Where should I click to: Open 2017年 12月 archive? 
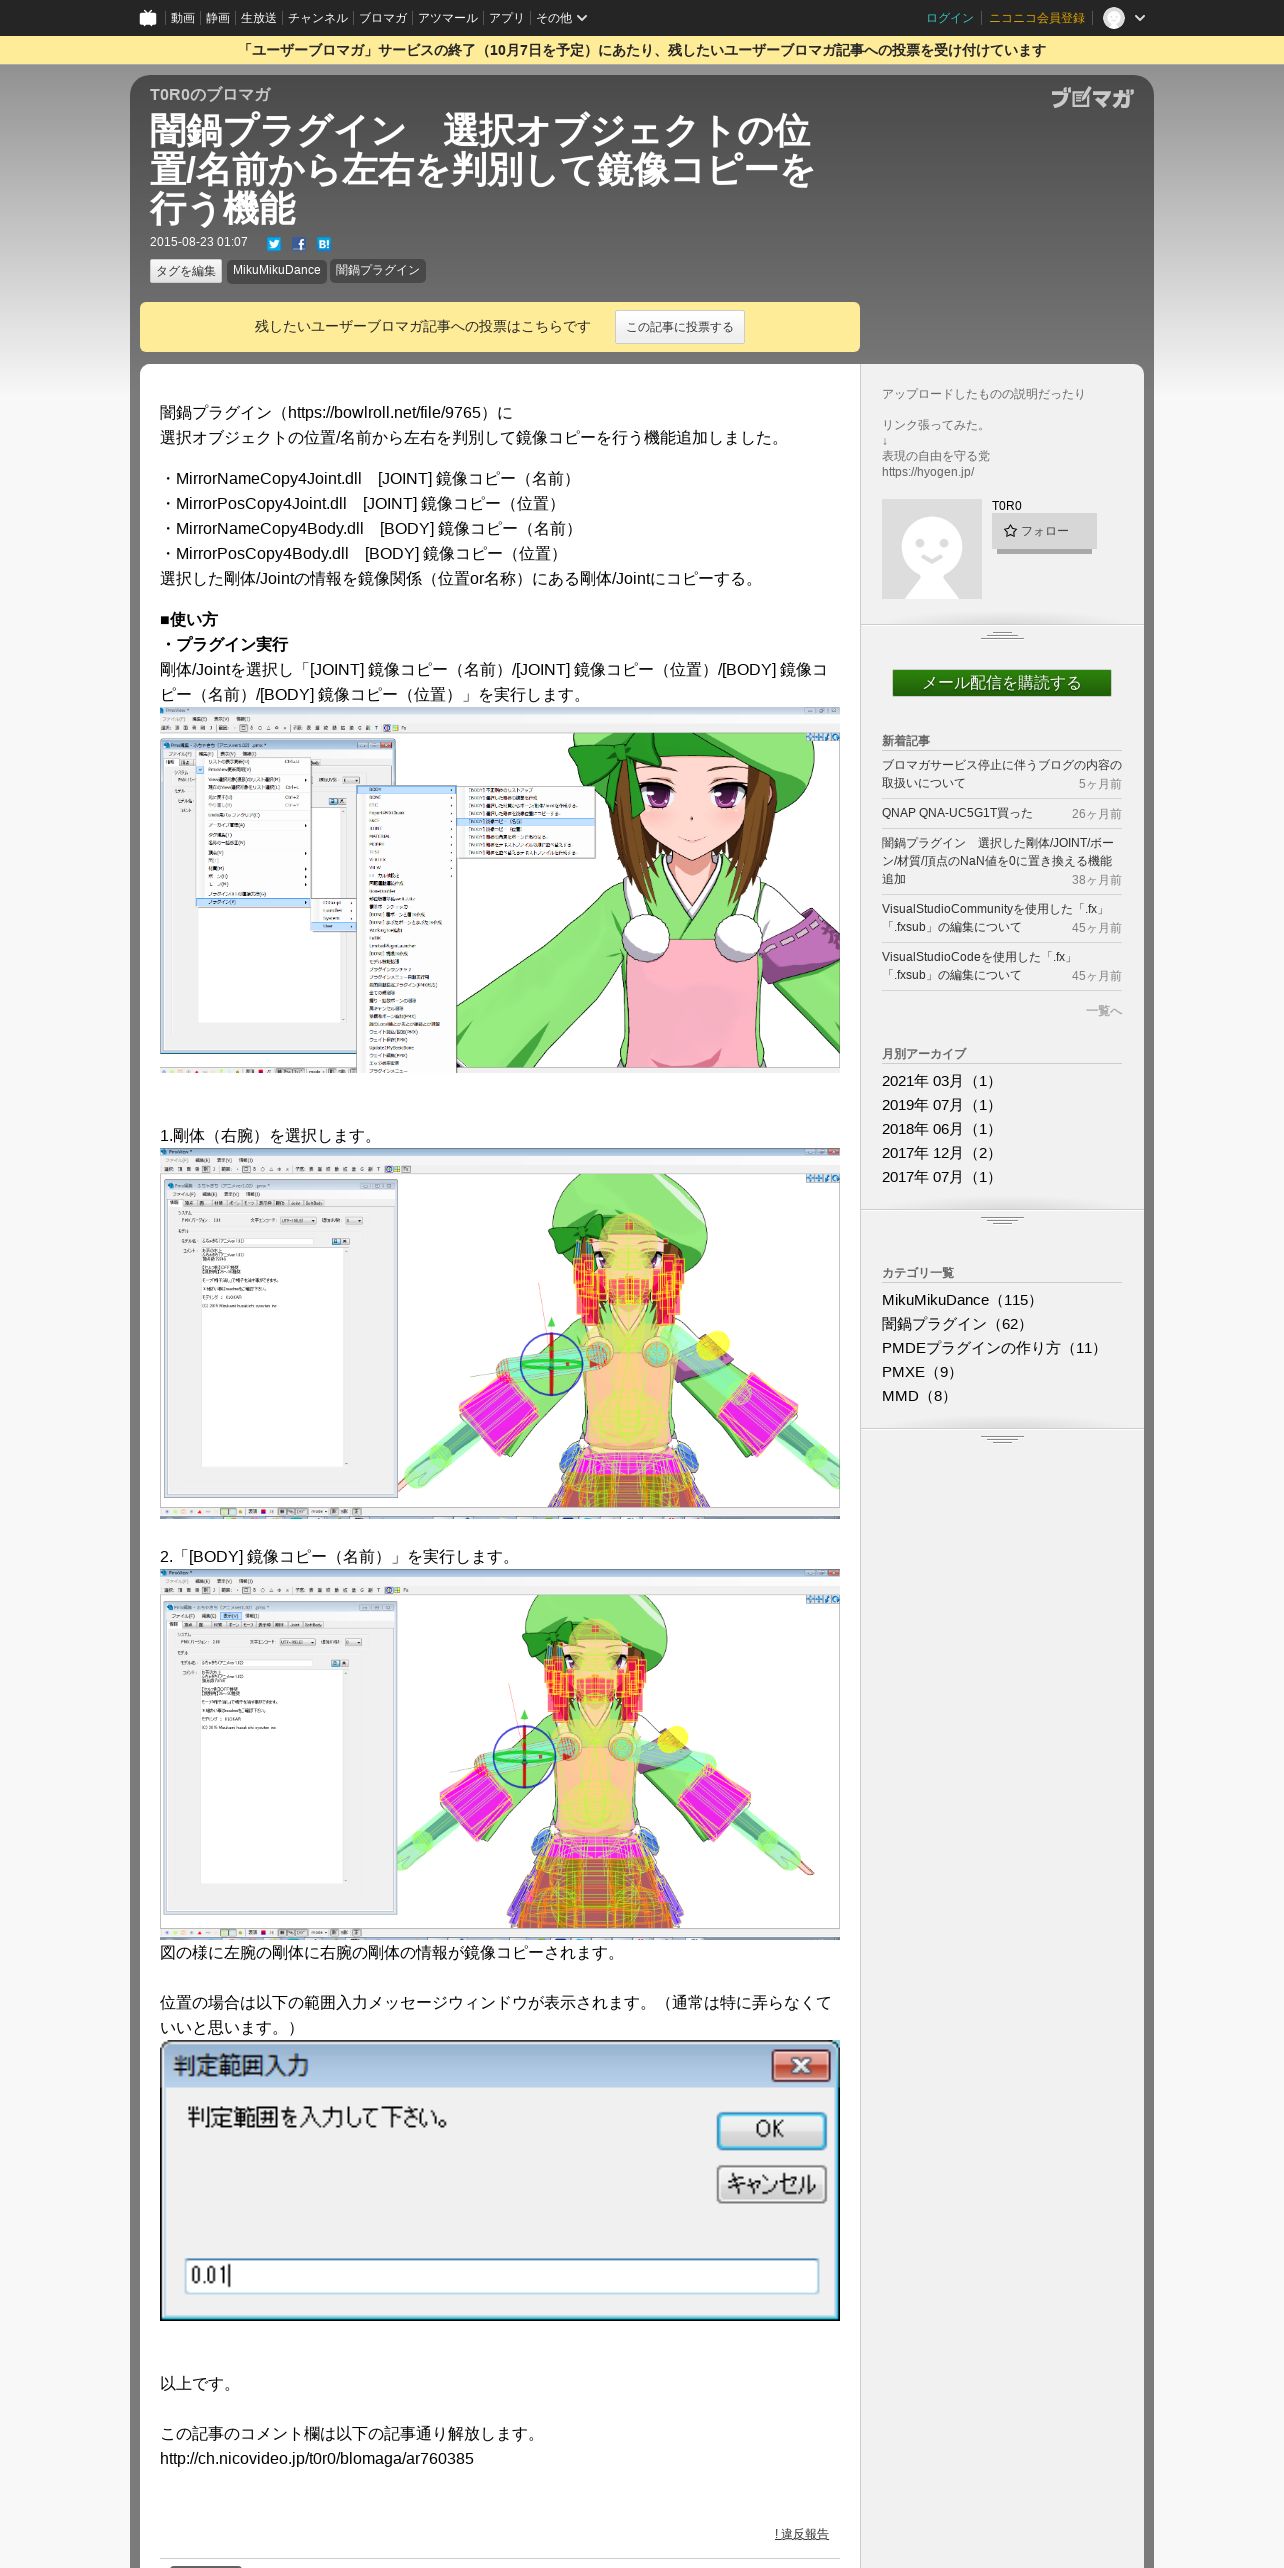click(940, 1153)
